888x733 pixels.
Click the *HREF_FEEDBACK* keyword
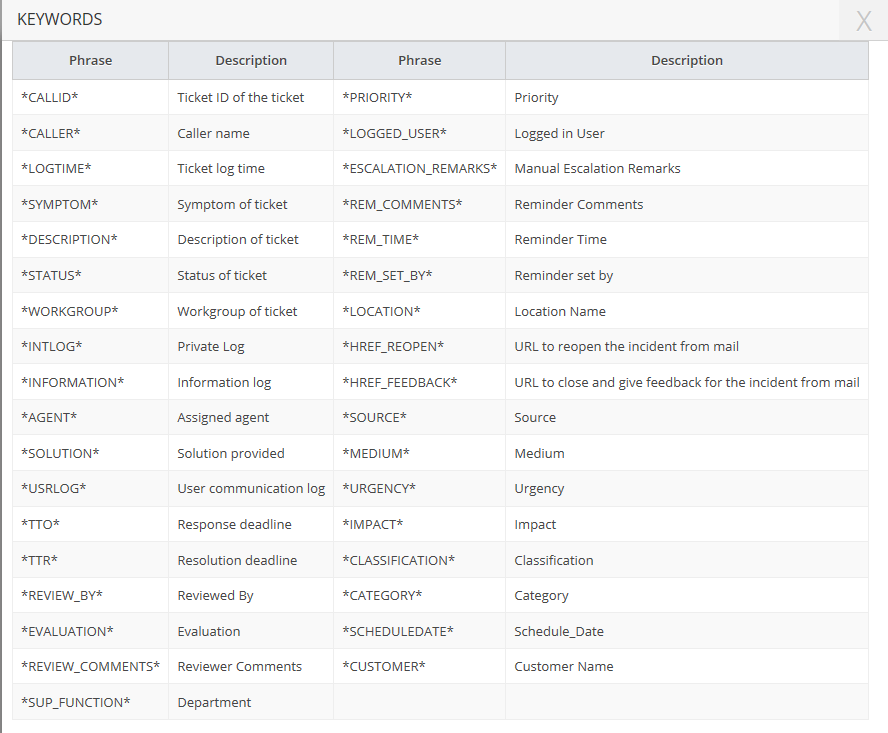click(399, 382)
